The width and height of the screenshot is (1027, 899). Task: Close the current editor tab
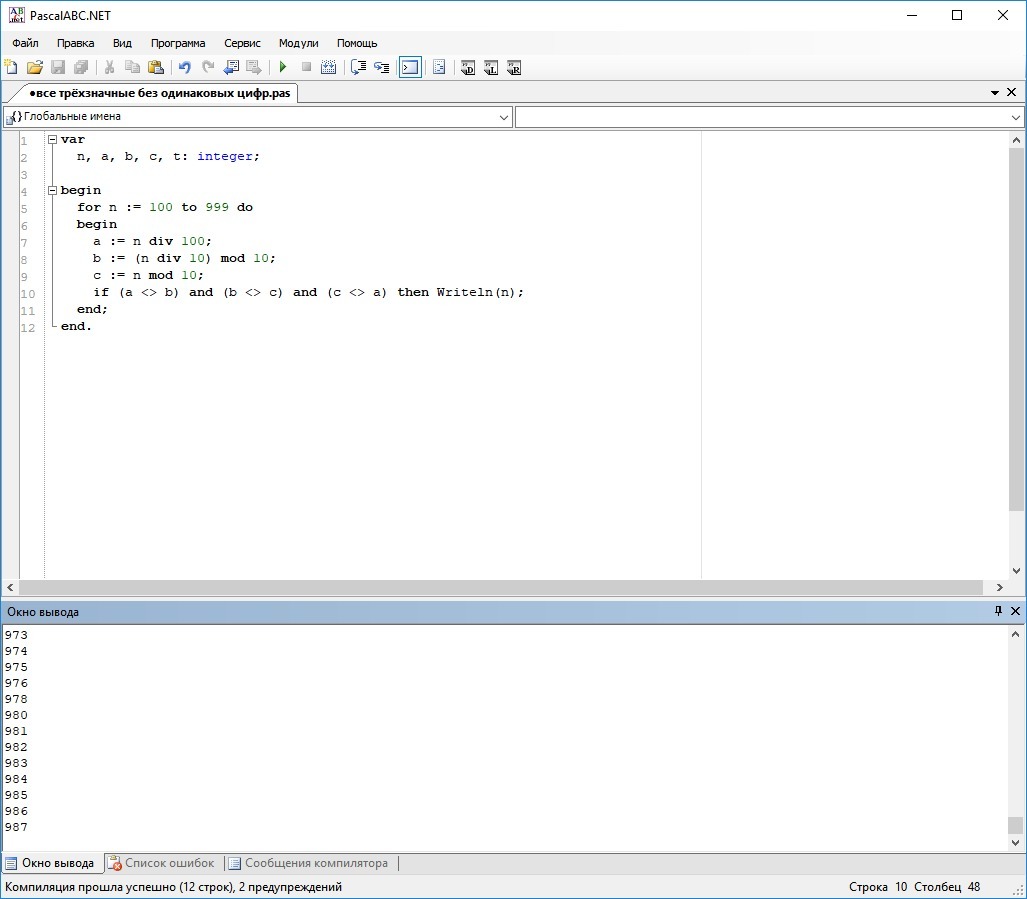tap(1011, 92)
